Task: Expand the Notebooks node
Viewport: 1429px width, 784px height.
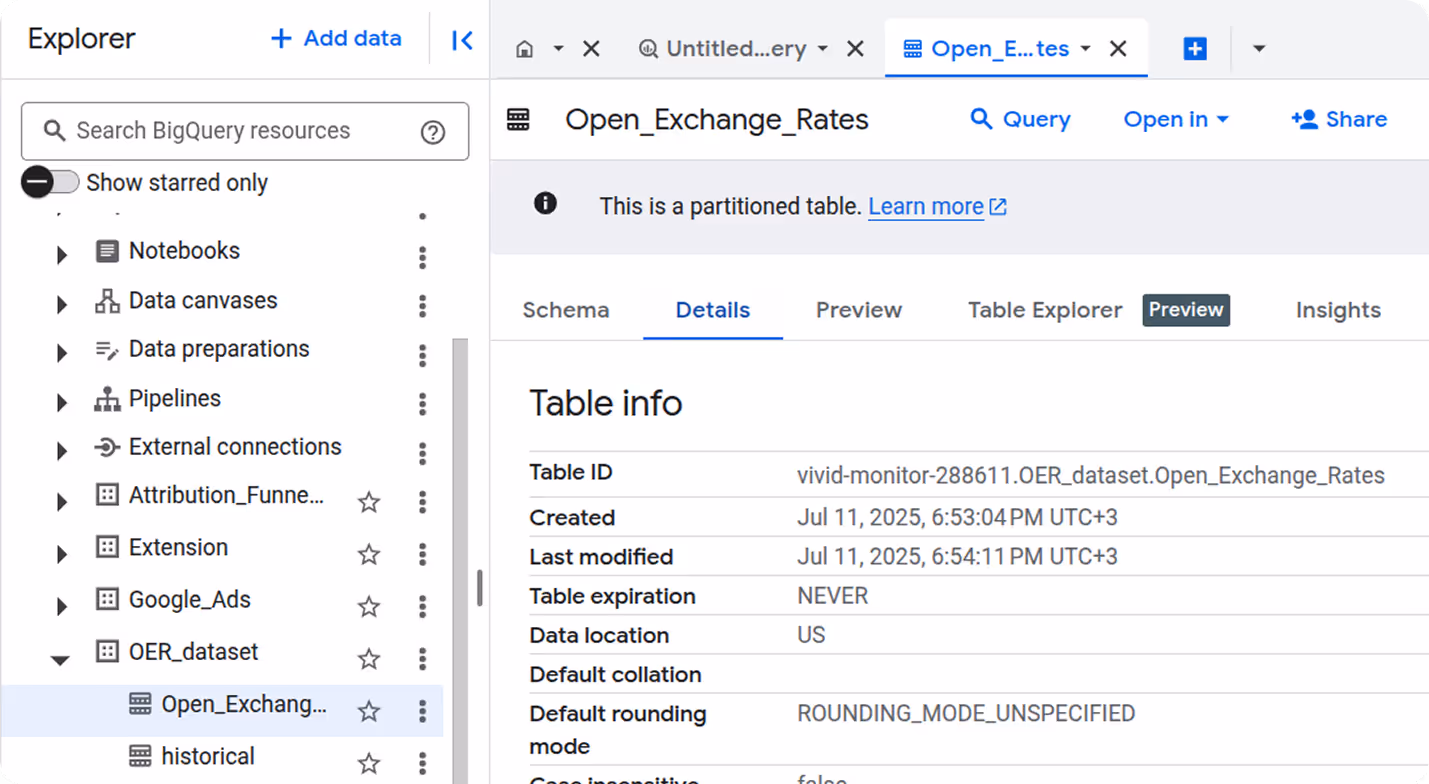Action: point(62,255)
